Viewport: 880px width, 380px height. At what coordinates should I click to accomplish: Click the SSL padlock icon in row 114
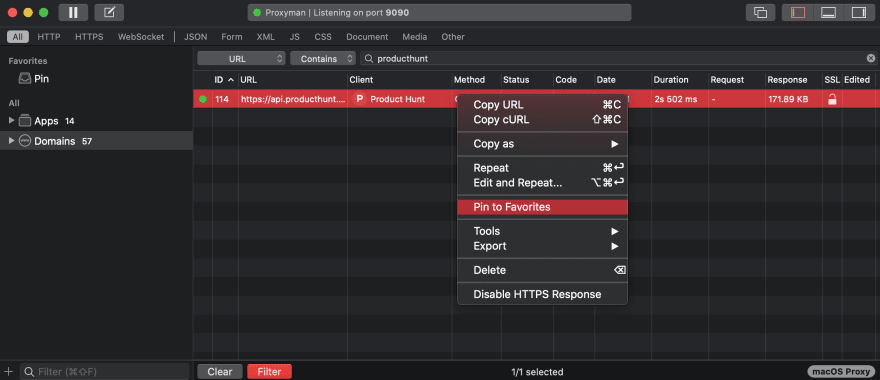(x=832, y=99)
